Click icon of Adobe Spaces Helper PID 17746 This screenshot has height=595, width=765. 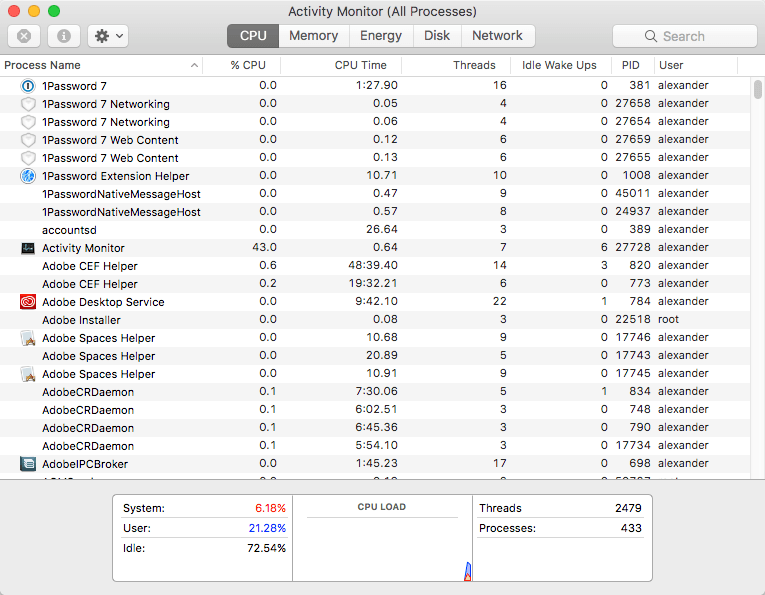click(x=28, y=338)
